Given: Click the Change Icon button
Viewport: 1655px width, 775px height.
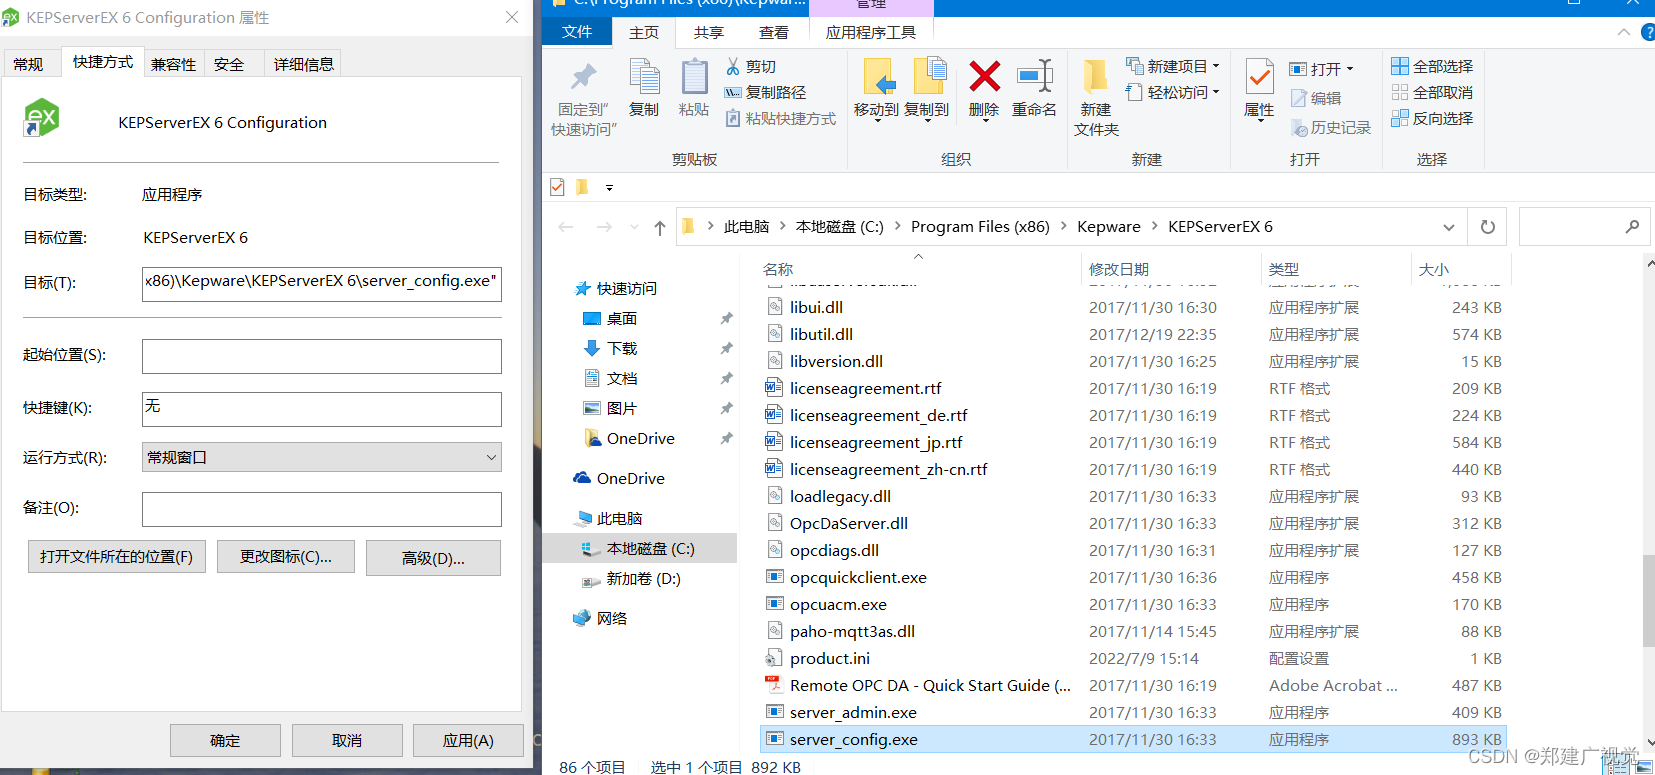Looking at the screenshot, I should [x=286, y=557].
